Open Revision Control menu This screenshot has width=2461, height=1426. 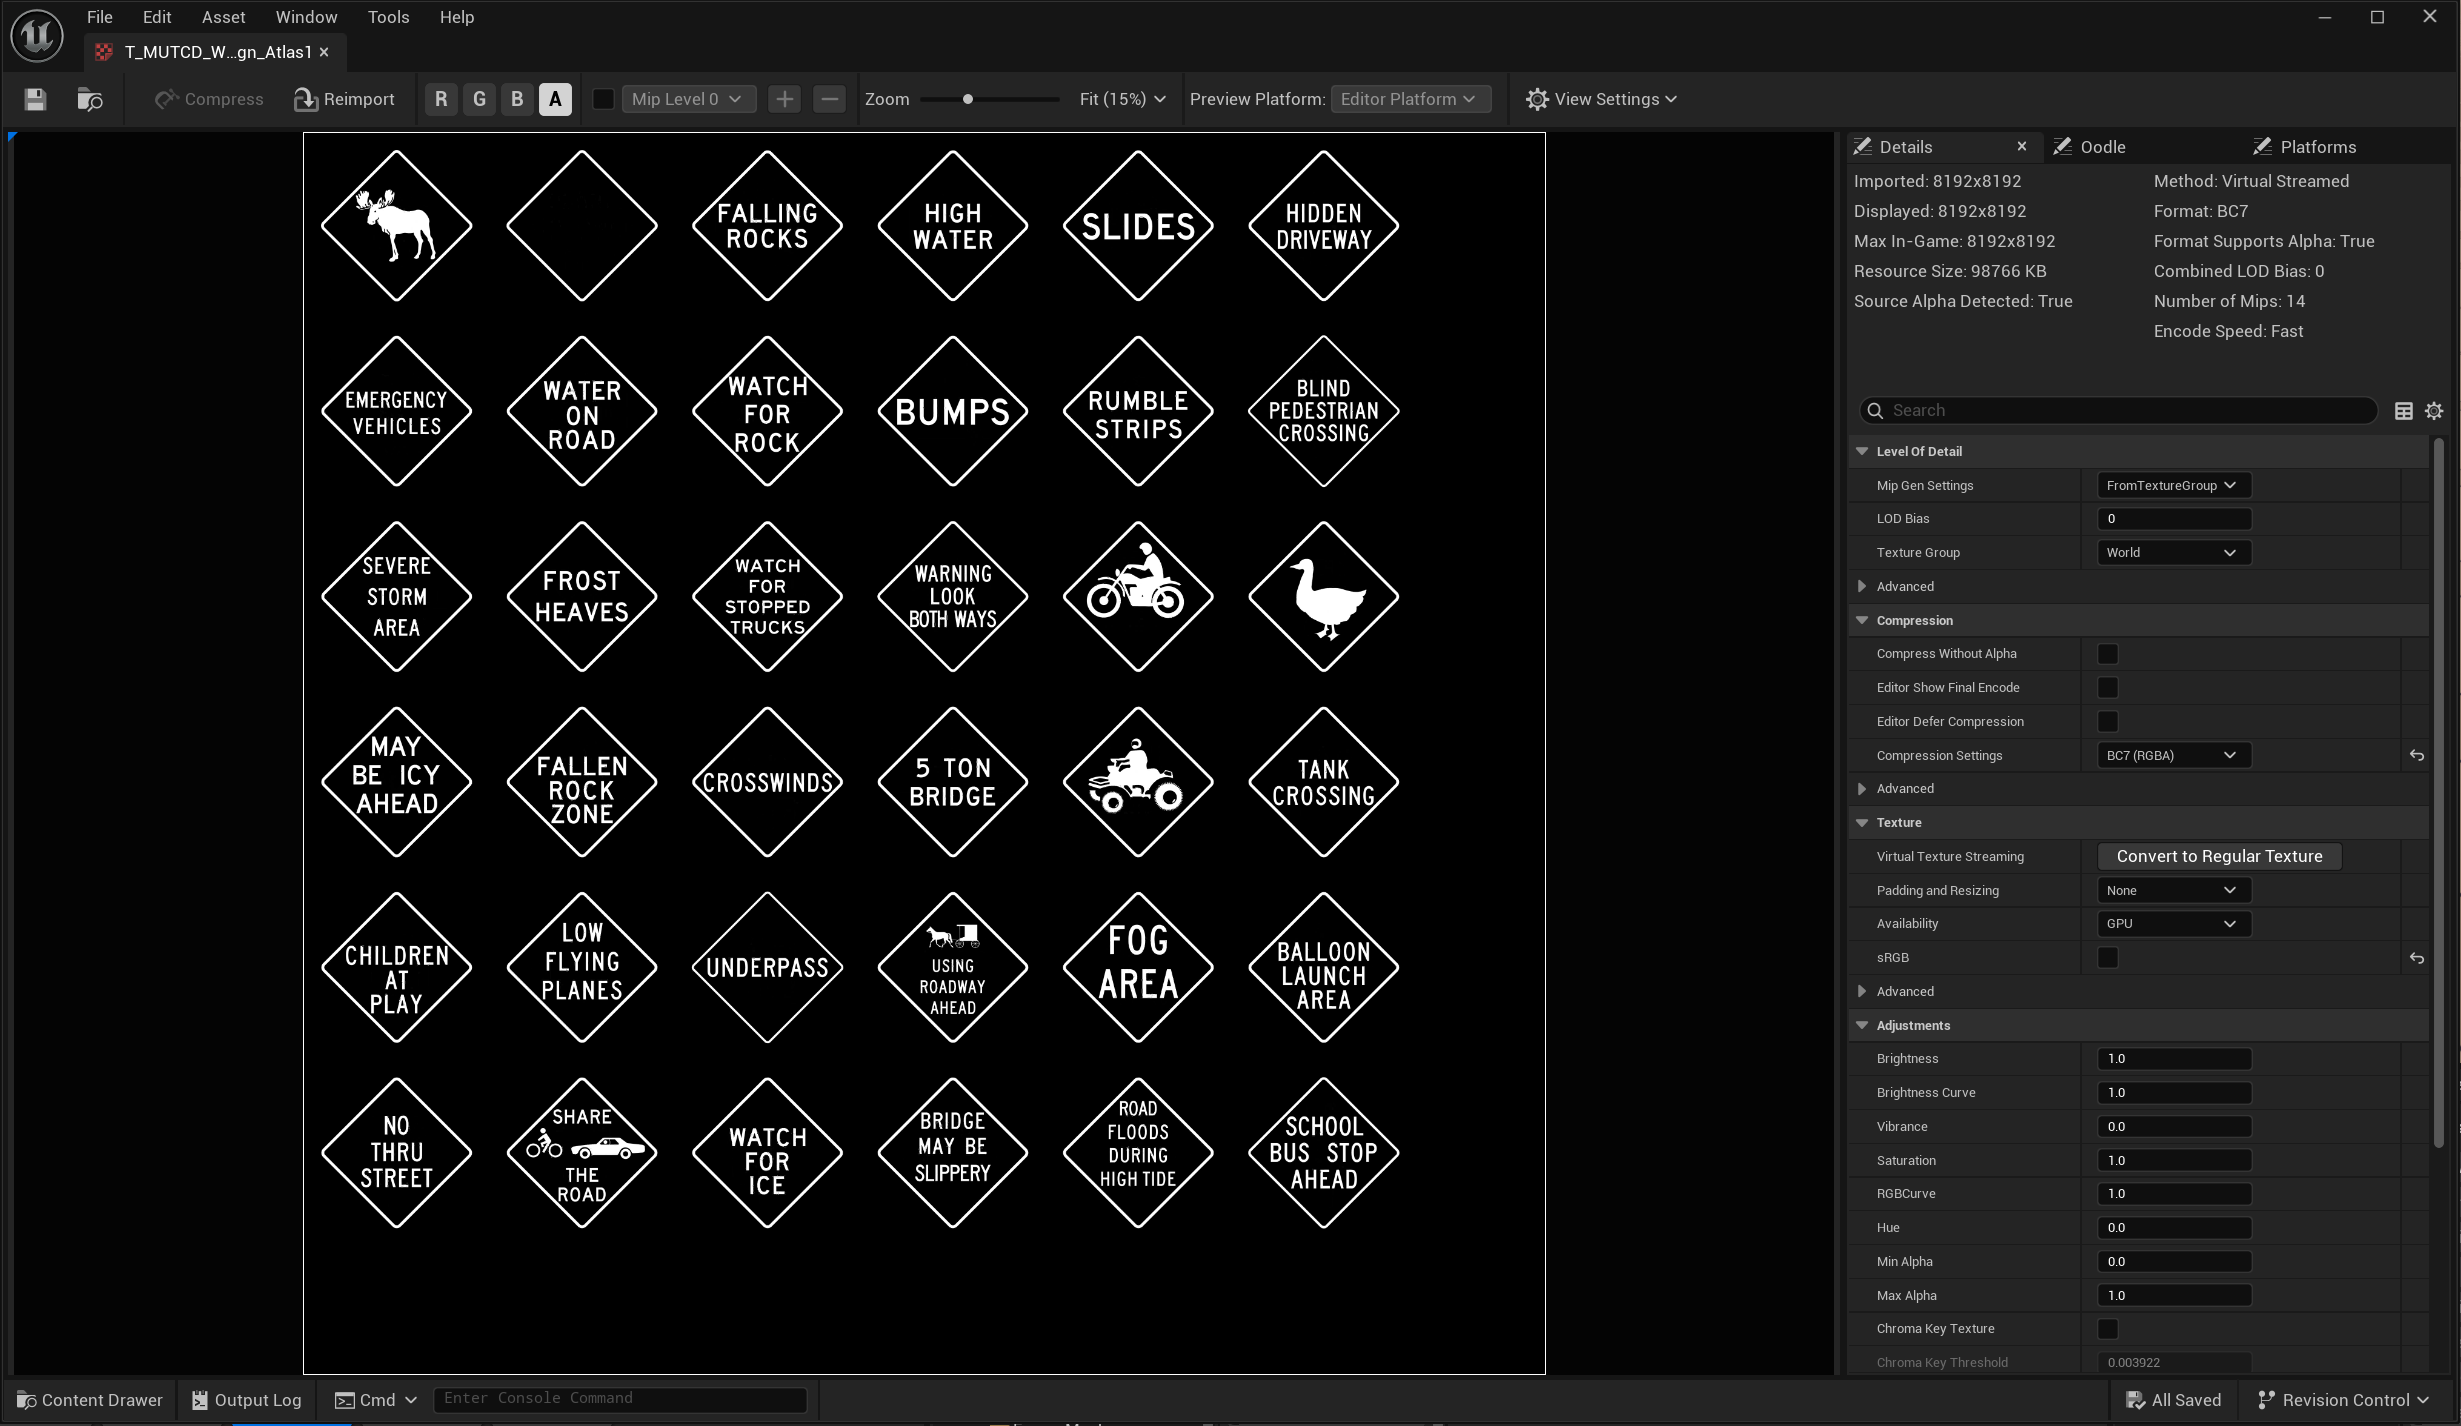2343,1400
